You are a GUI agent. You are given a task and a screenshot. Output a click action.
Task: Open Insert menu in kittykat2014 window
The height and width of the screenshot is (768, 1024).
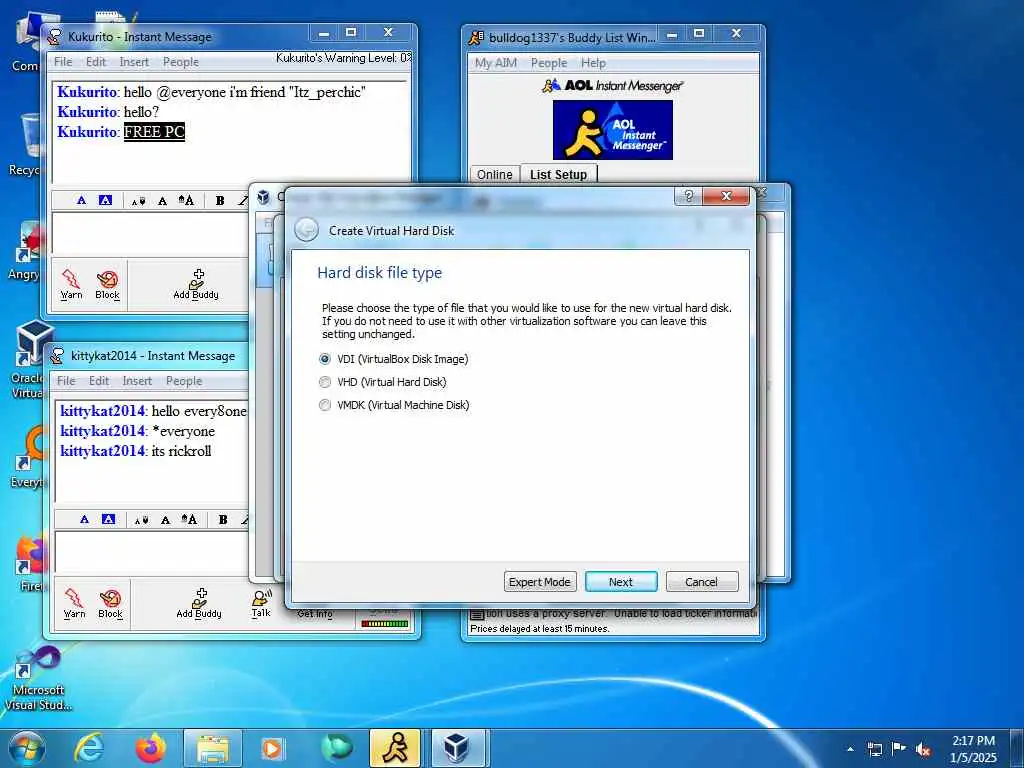point(137,381)
